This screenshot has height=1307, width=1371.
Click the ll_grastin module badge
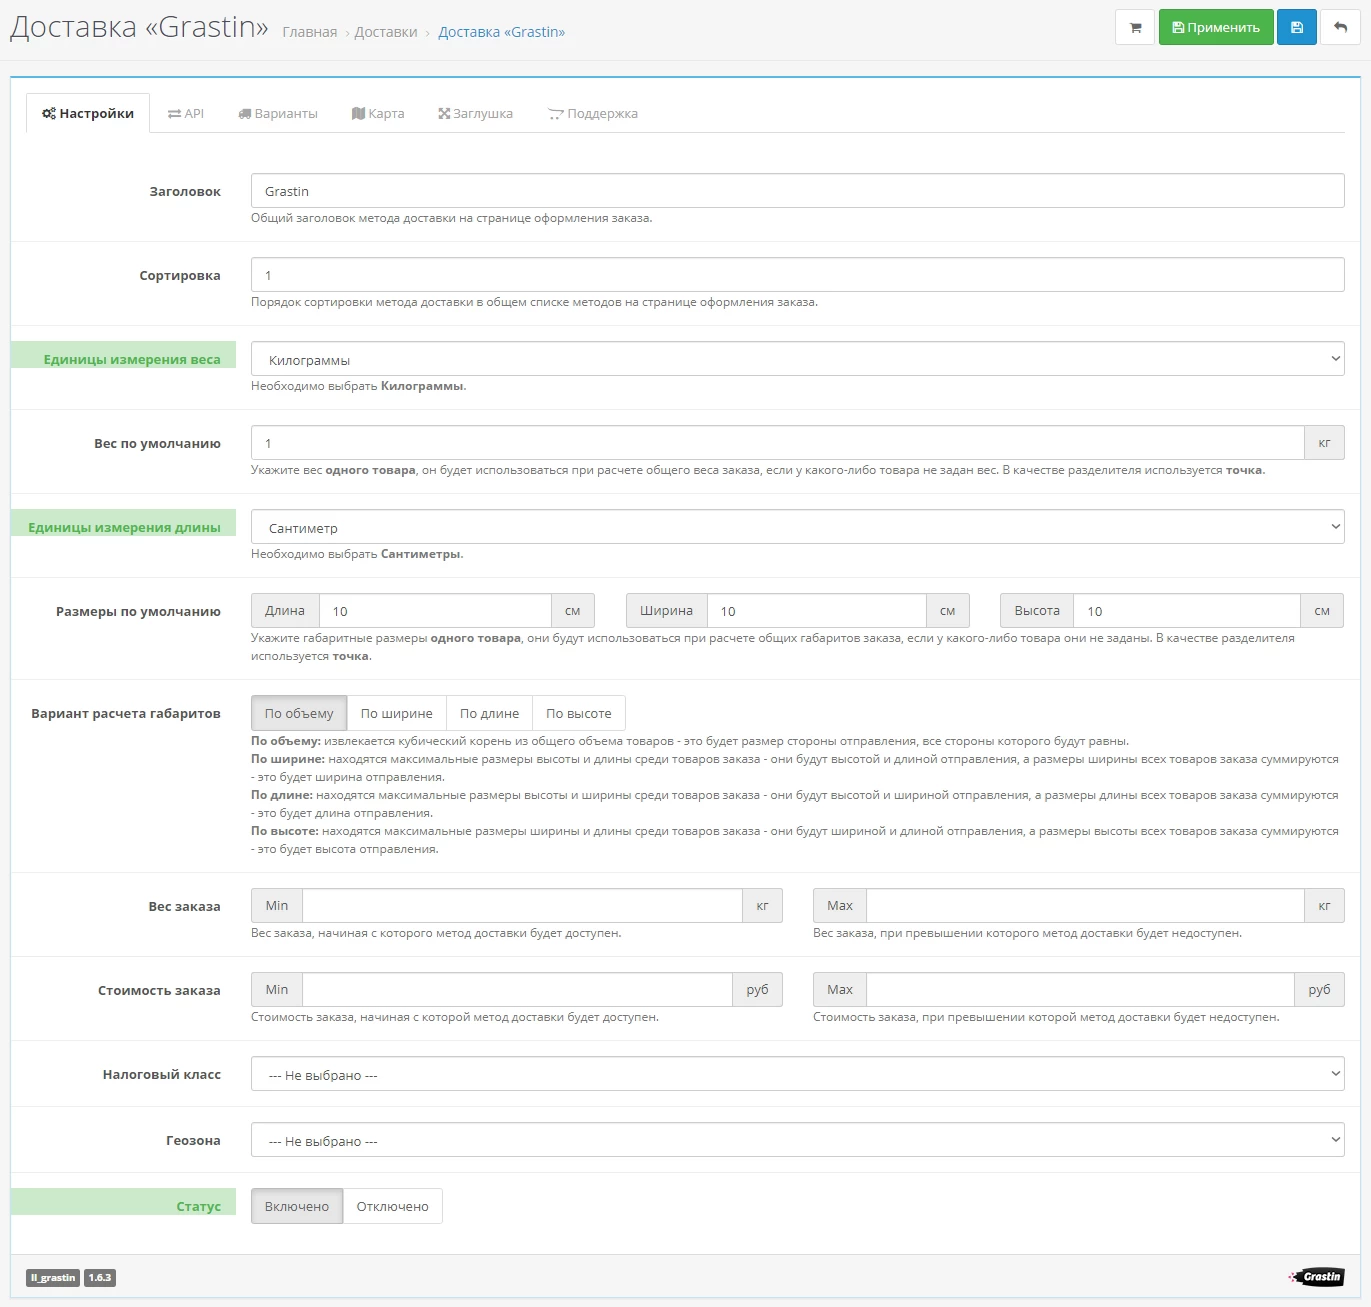(53, 1278)
